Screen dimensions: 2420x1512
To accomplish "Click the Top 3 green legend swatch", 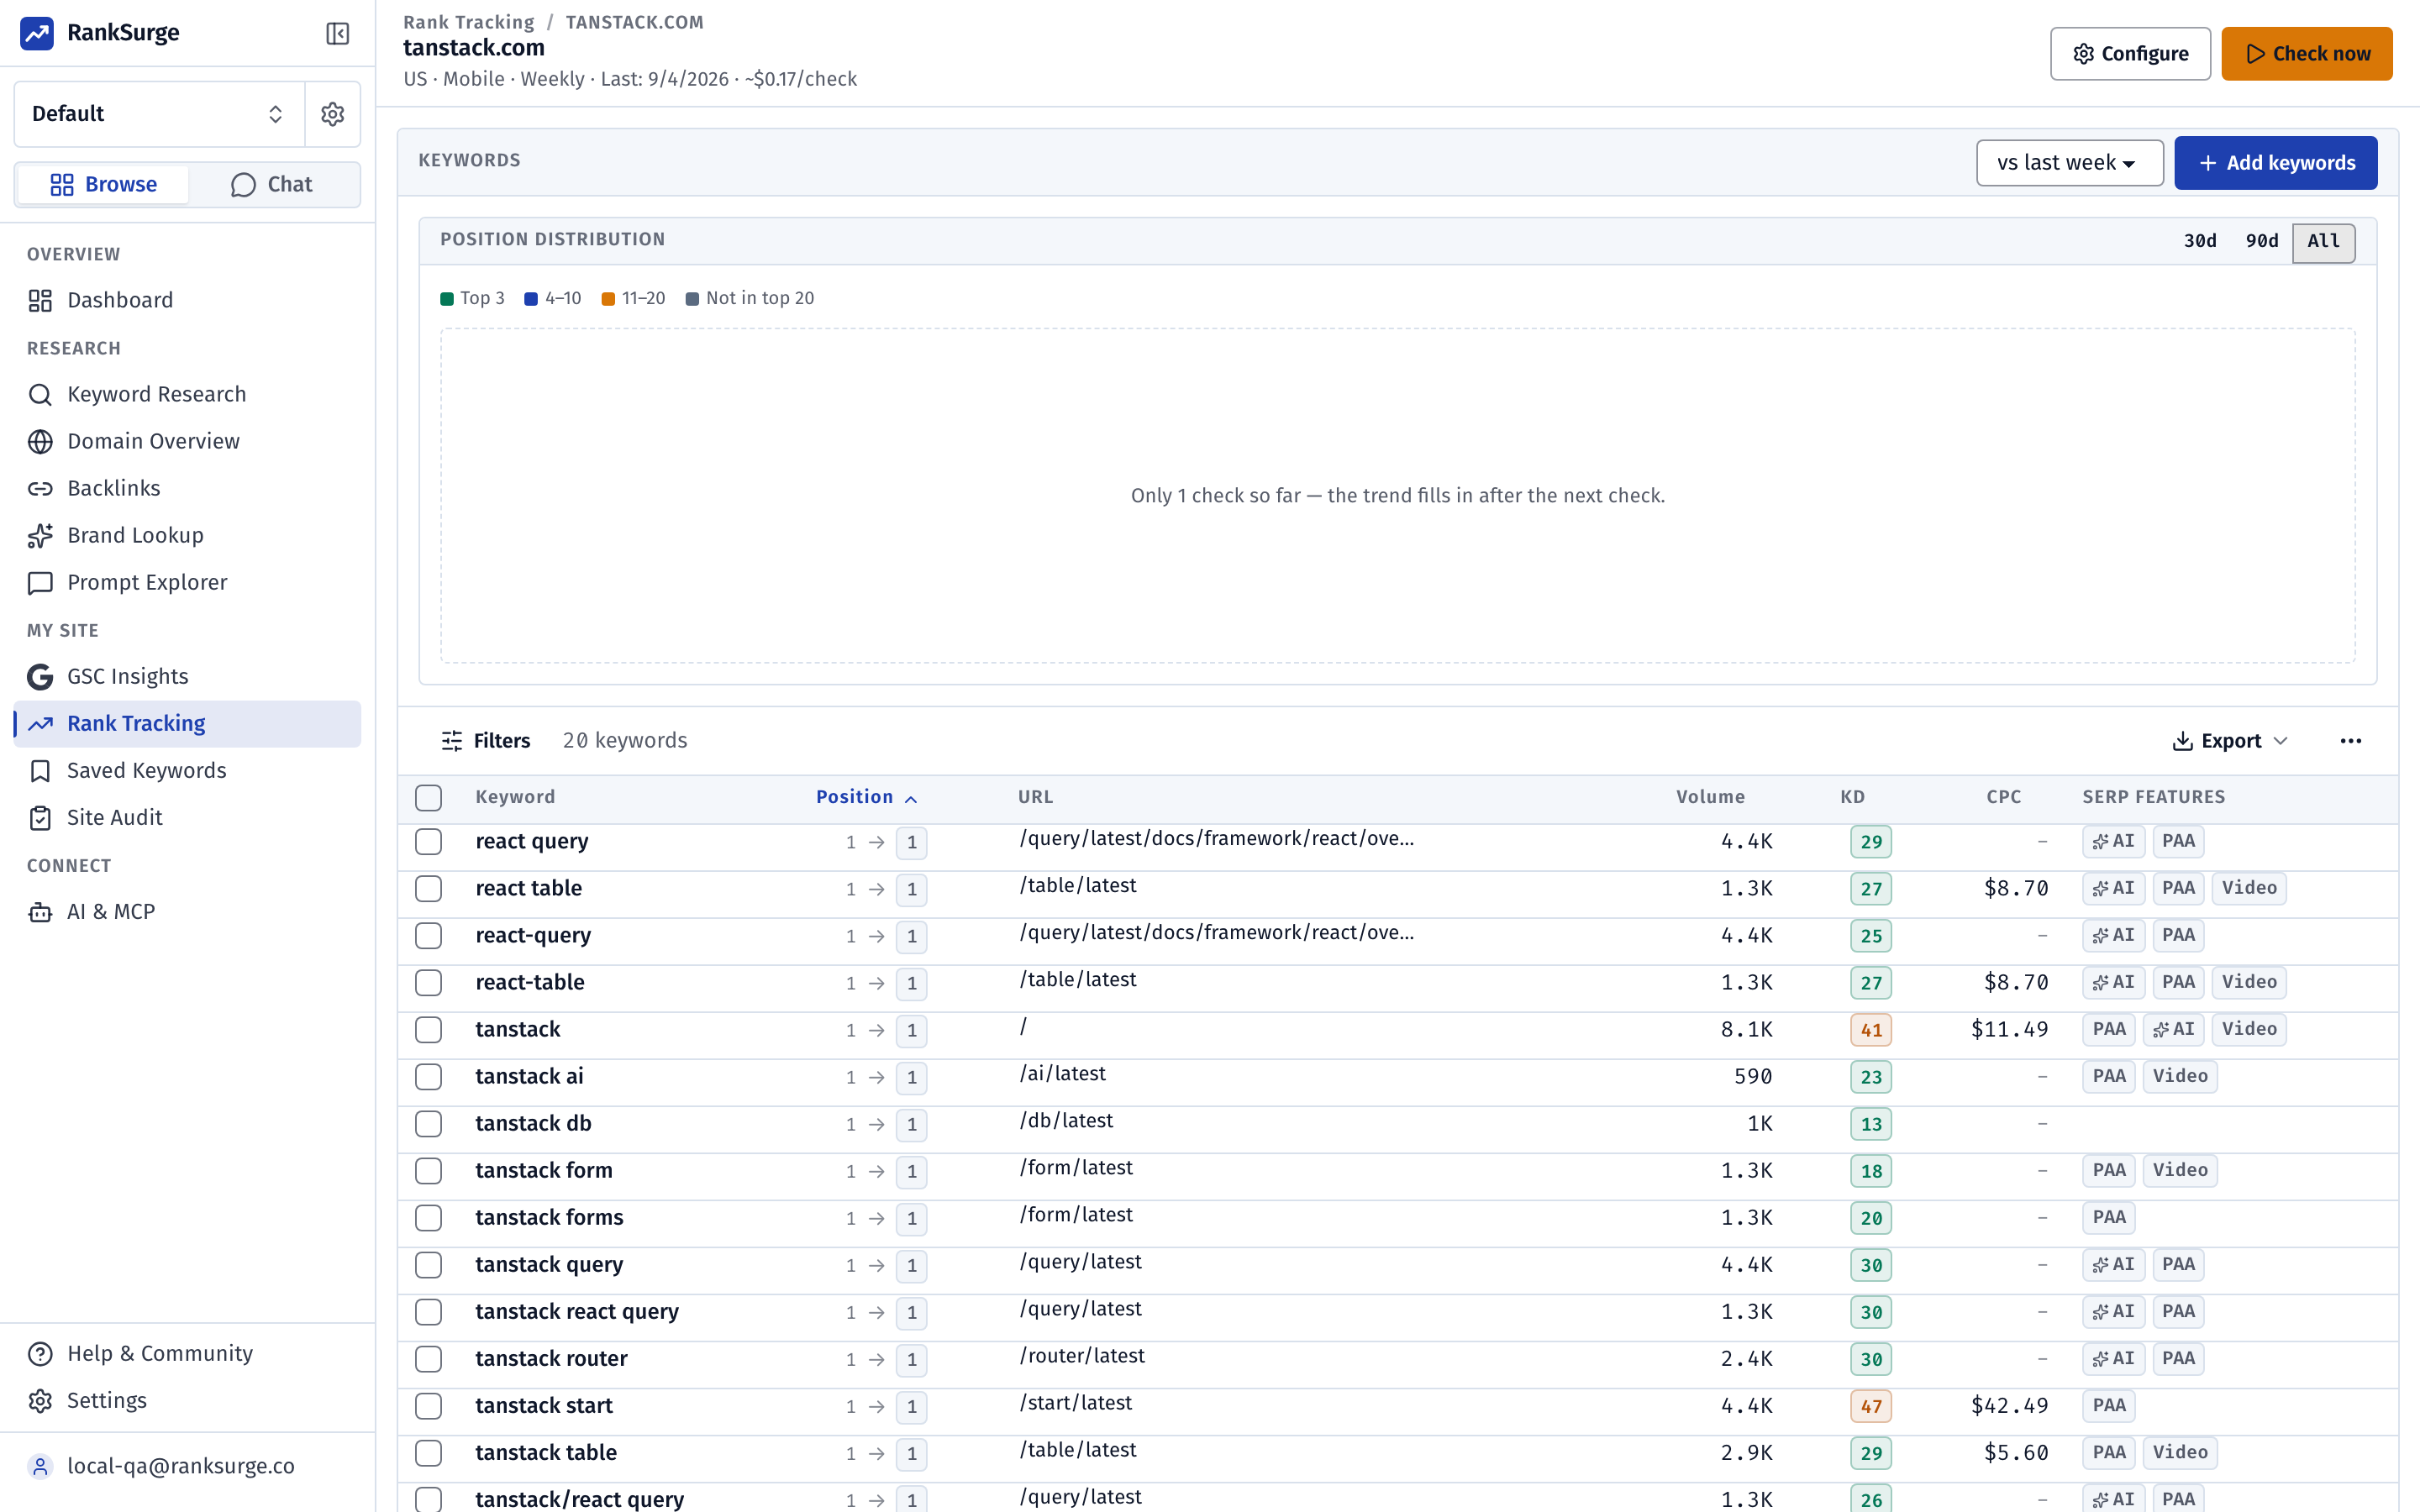I will click(447, 298).
